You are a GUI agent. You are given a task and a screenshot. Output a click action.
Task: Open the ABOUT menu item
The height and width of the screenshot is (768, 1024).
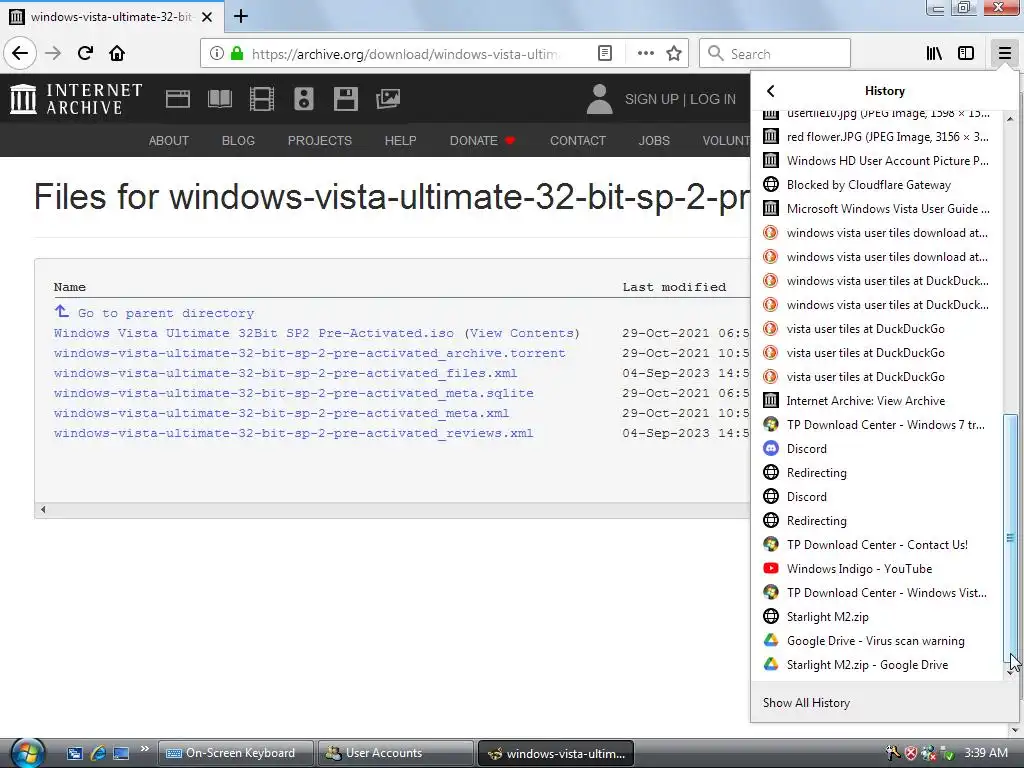168,140
